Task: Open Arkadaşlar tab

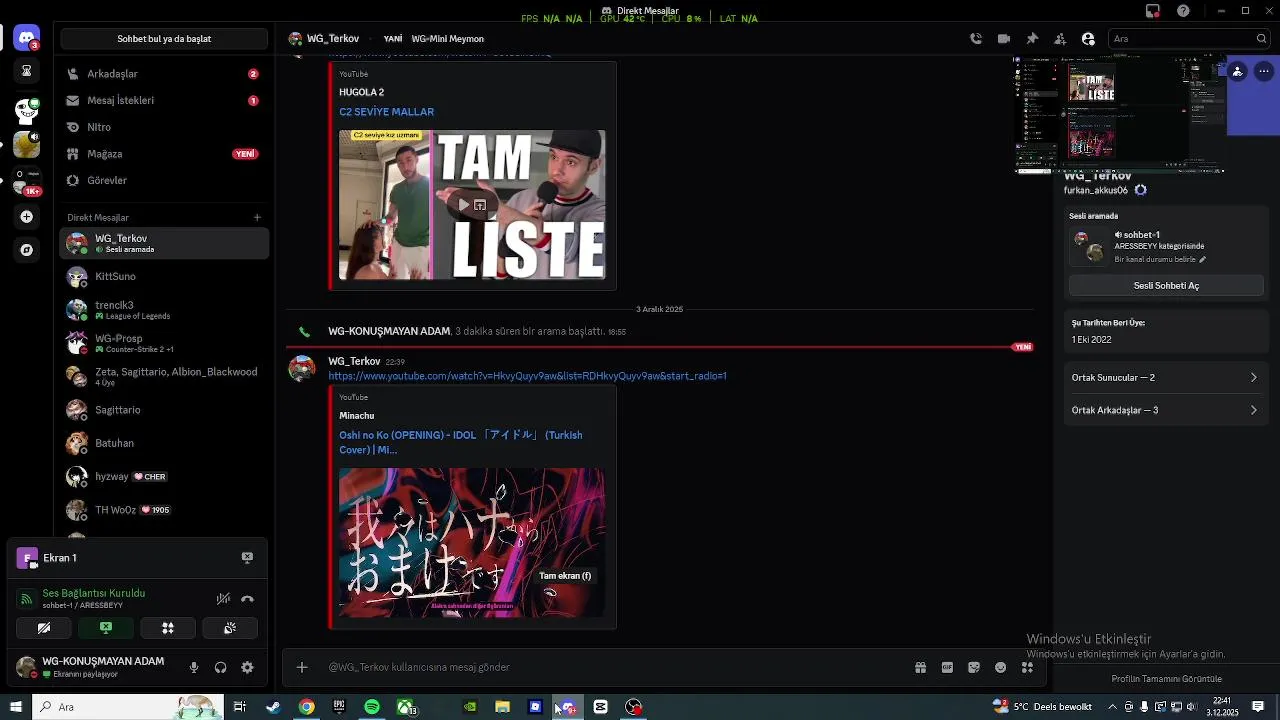Action: click(164, 74)
